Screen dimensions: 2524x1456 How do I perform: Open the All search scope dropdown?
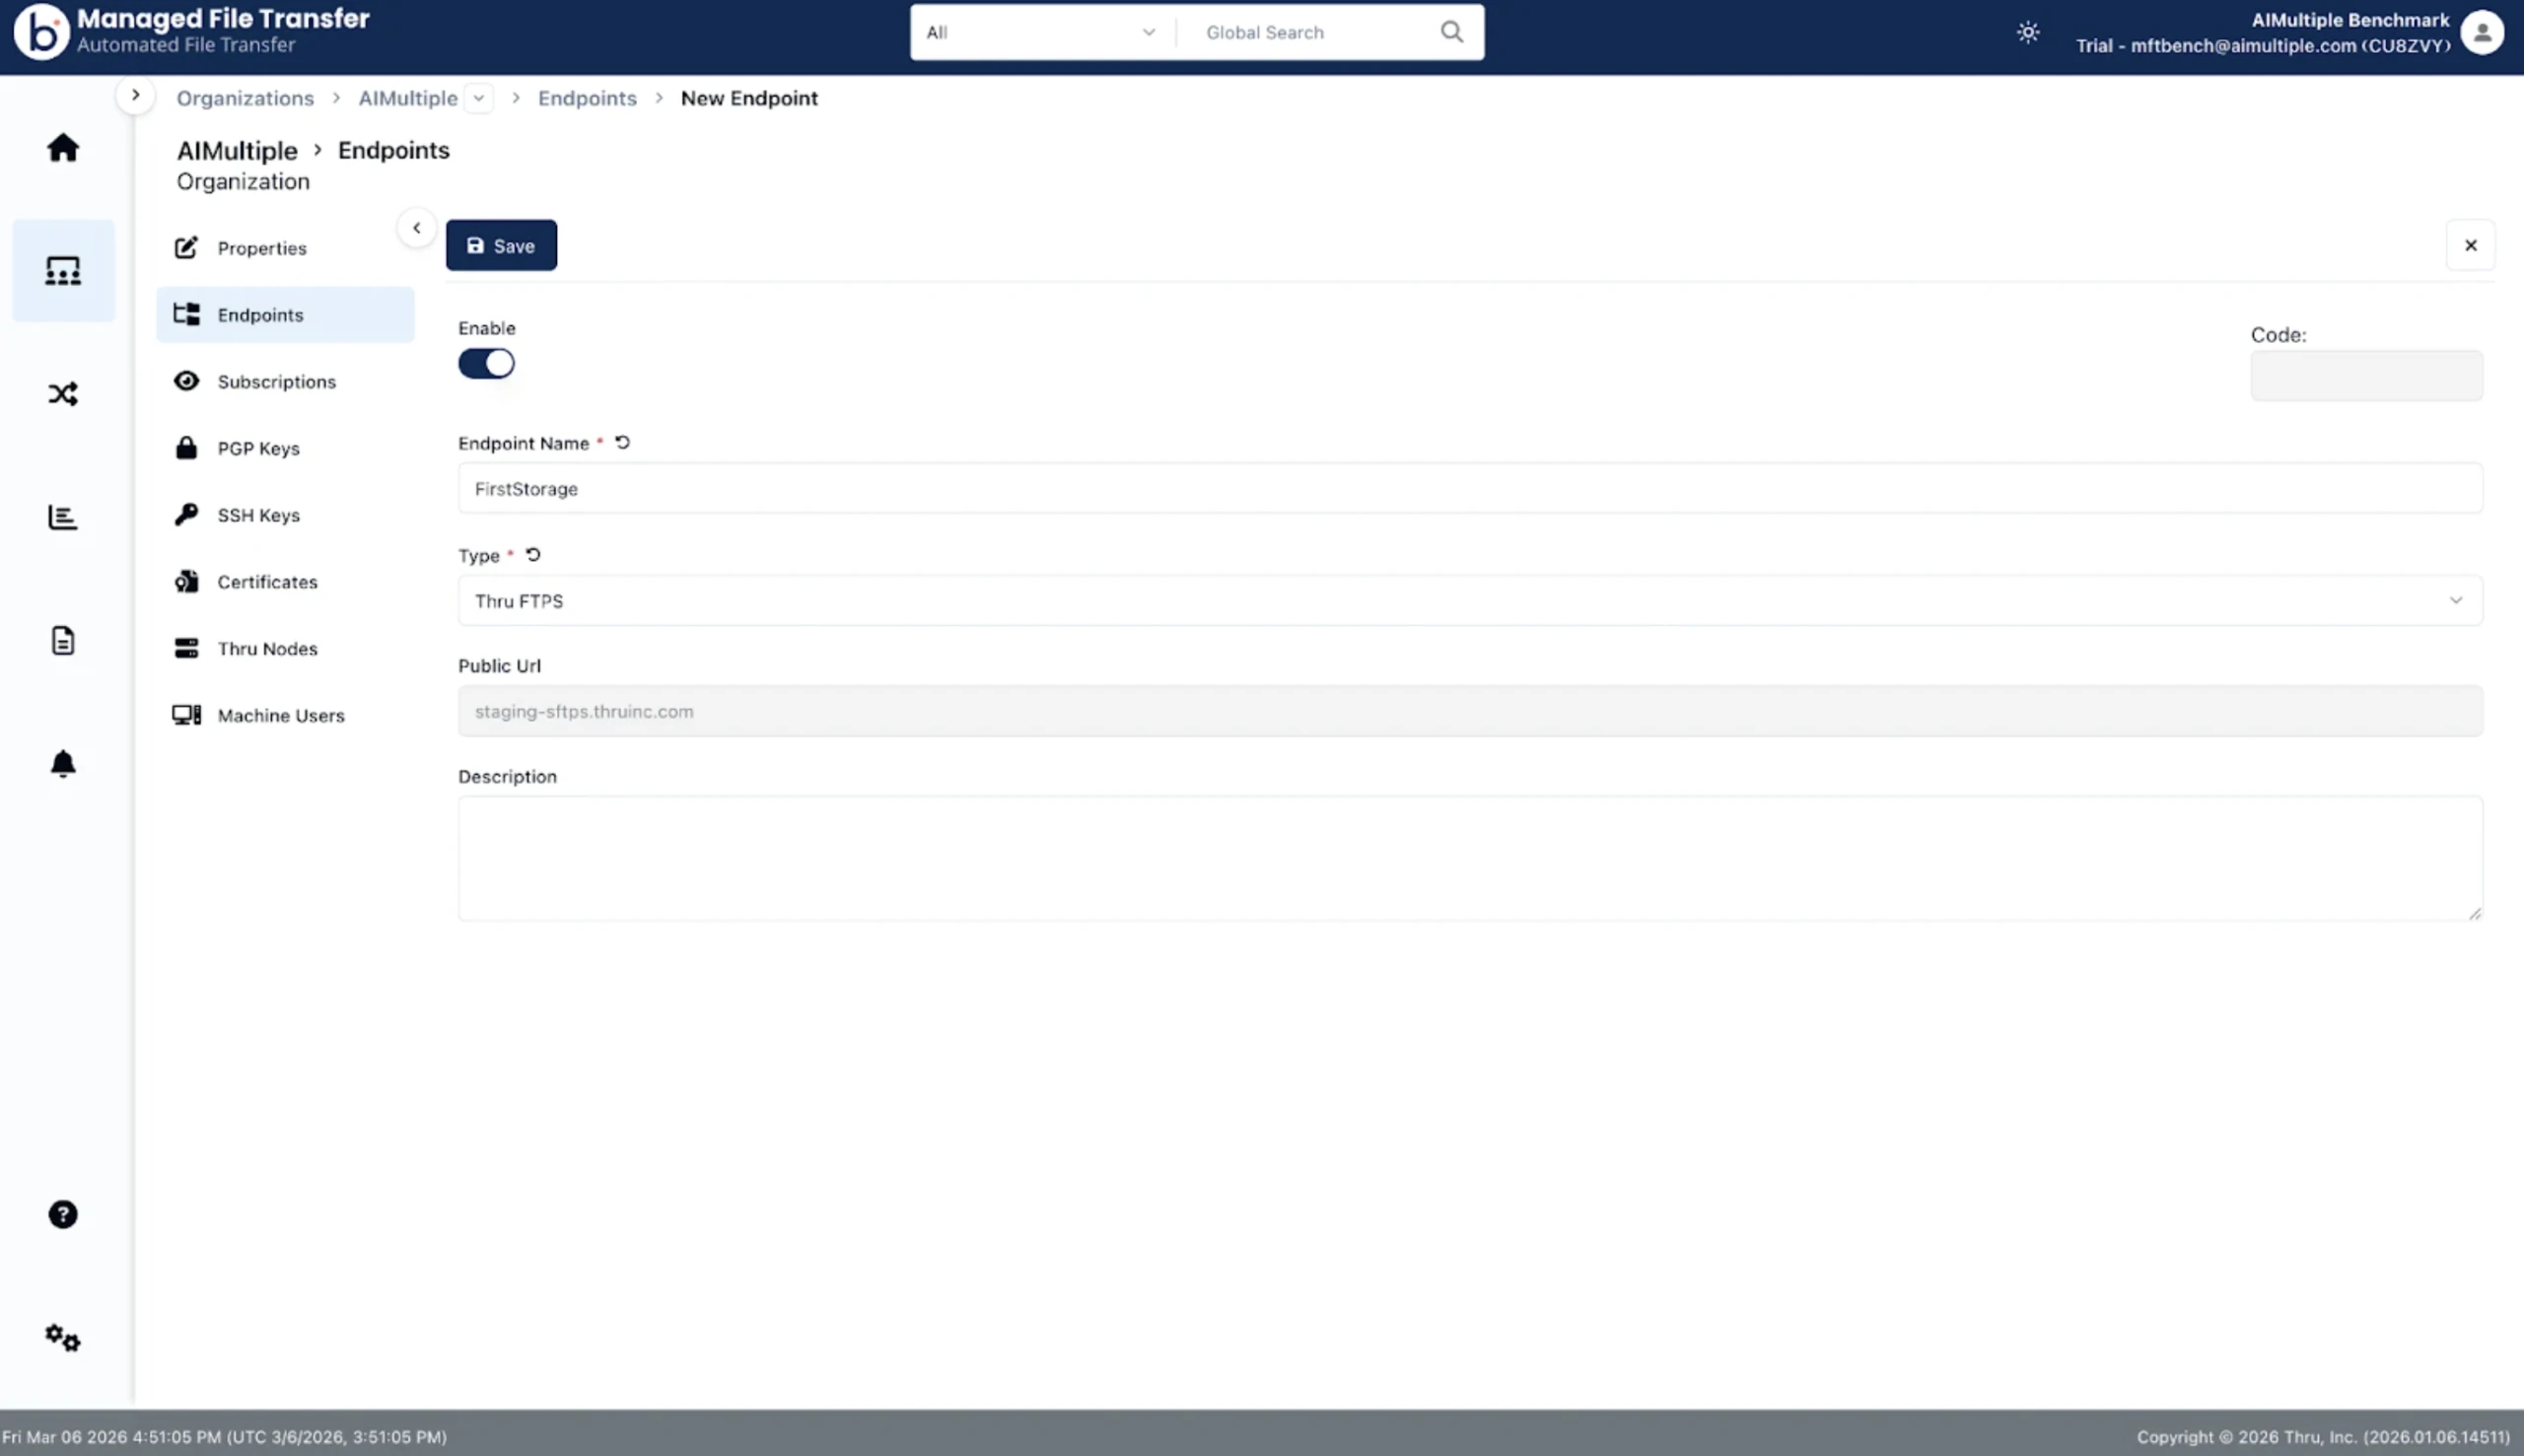1040,32
